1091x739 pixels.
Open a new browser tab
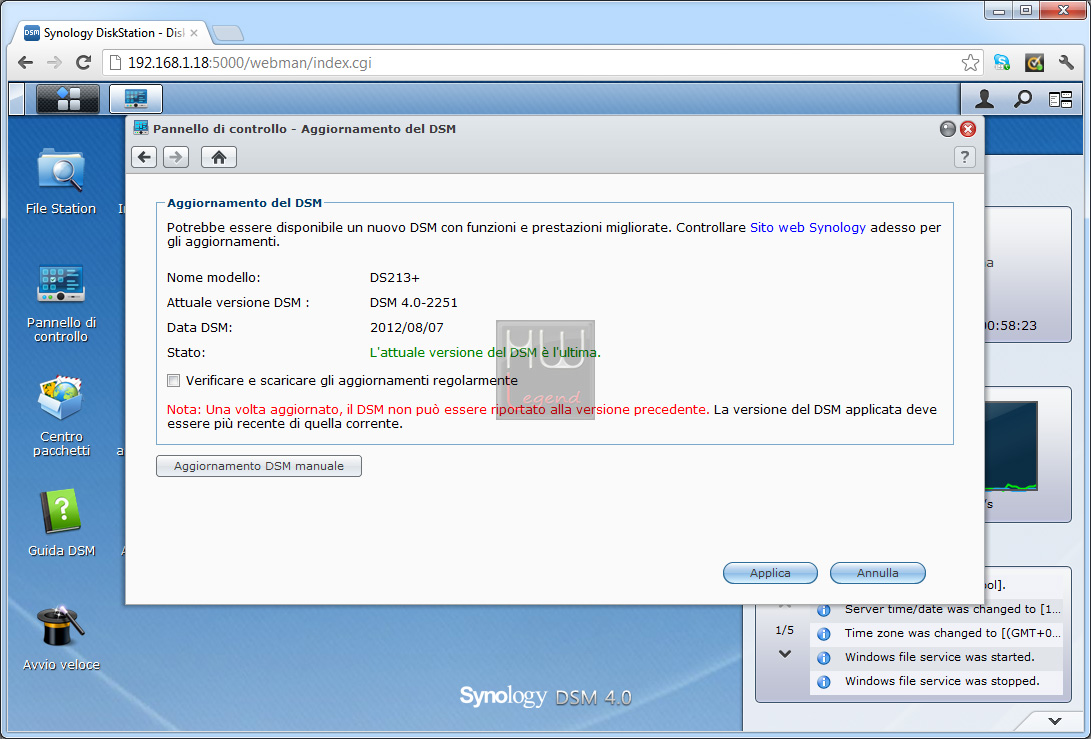point(228,33)
